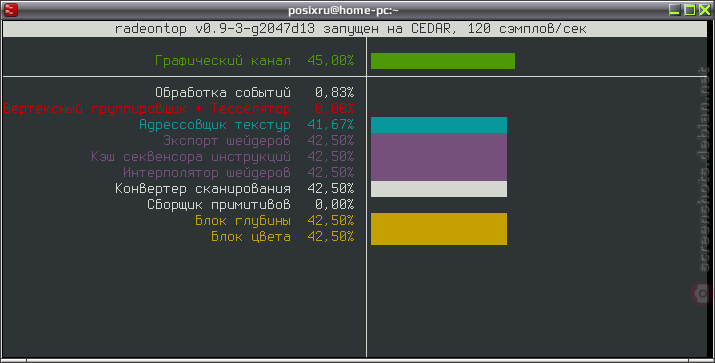Select the 'Интерполятор шейдеров' label
This screenshot has height=363, width=715.
207,172
